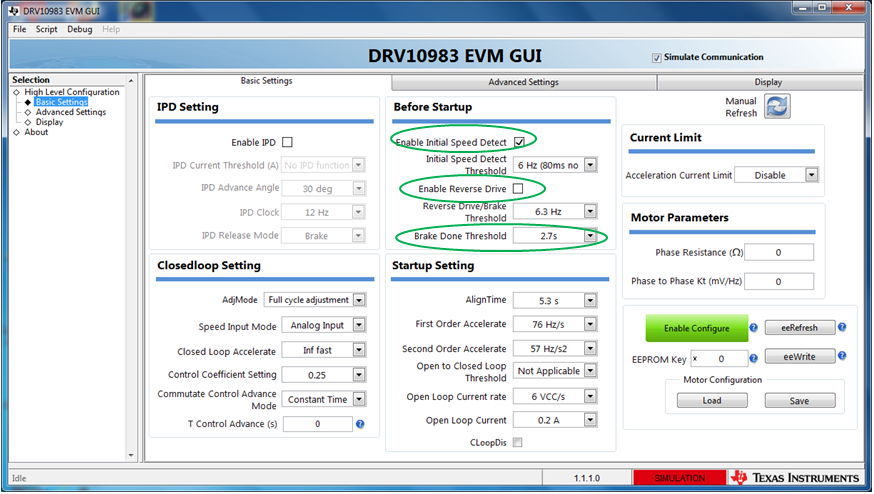Click Selection panel scroll up arrow
Screen dimensions: 874x494
(131, 81)
